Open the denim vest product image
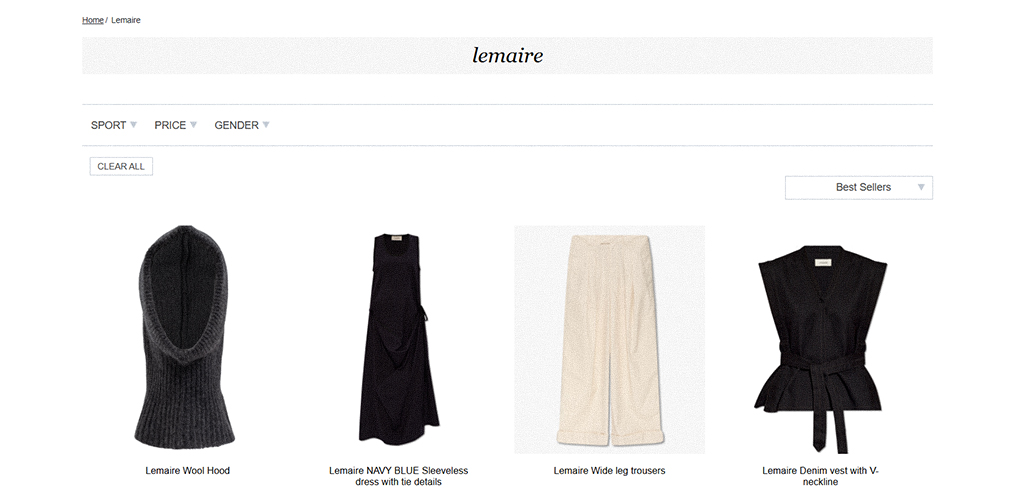 point(820,338)
